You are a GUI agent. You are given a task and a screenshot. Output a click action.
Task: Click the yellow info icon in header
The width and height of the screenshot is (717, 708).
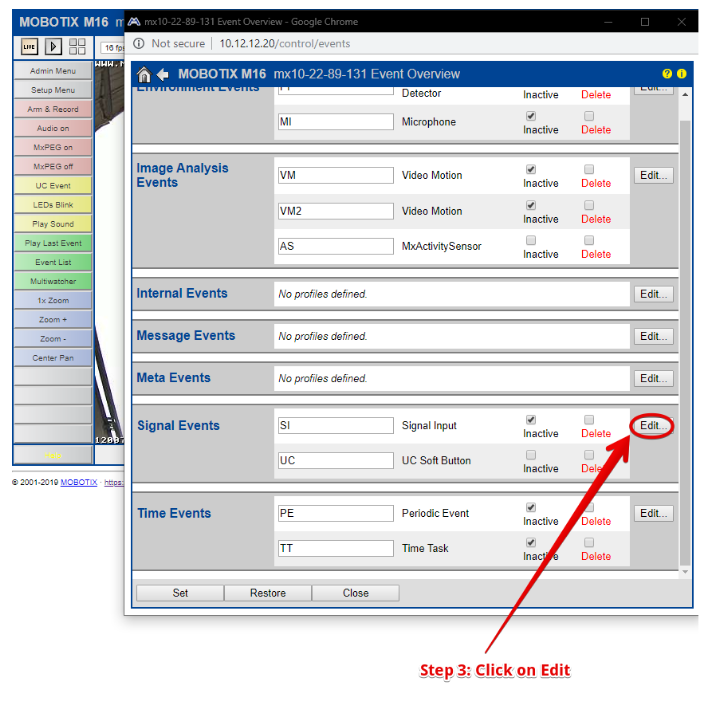(681, 74)
